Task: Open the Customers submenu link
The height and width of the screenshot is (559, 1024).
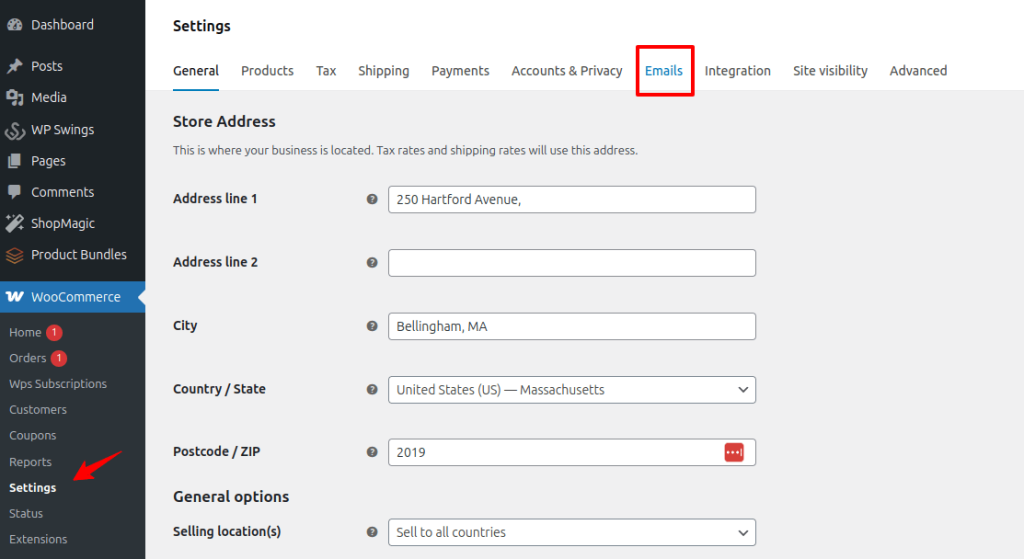Action: [38, 409]
